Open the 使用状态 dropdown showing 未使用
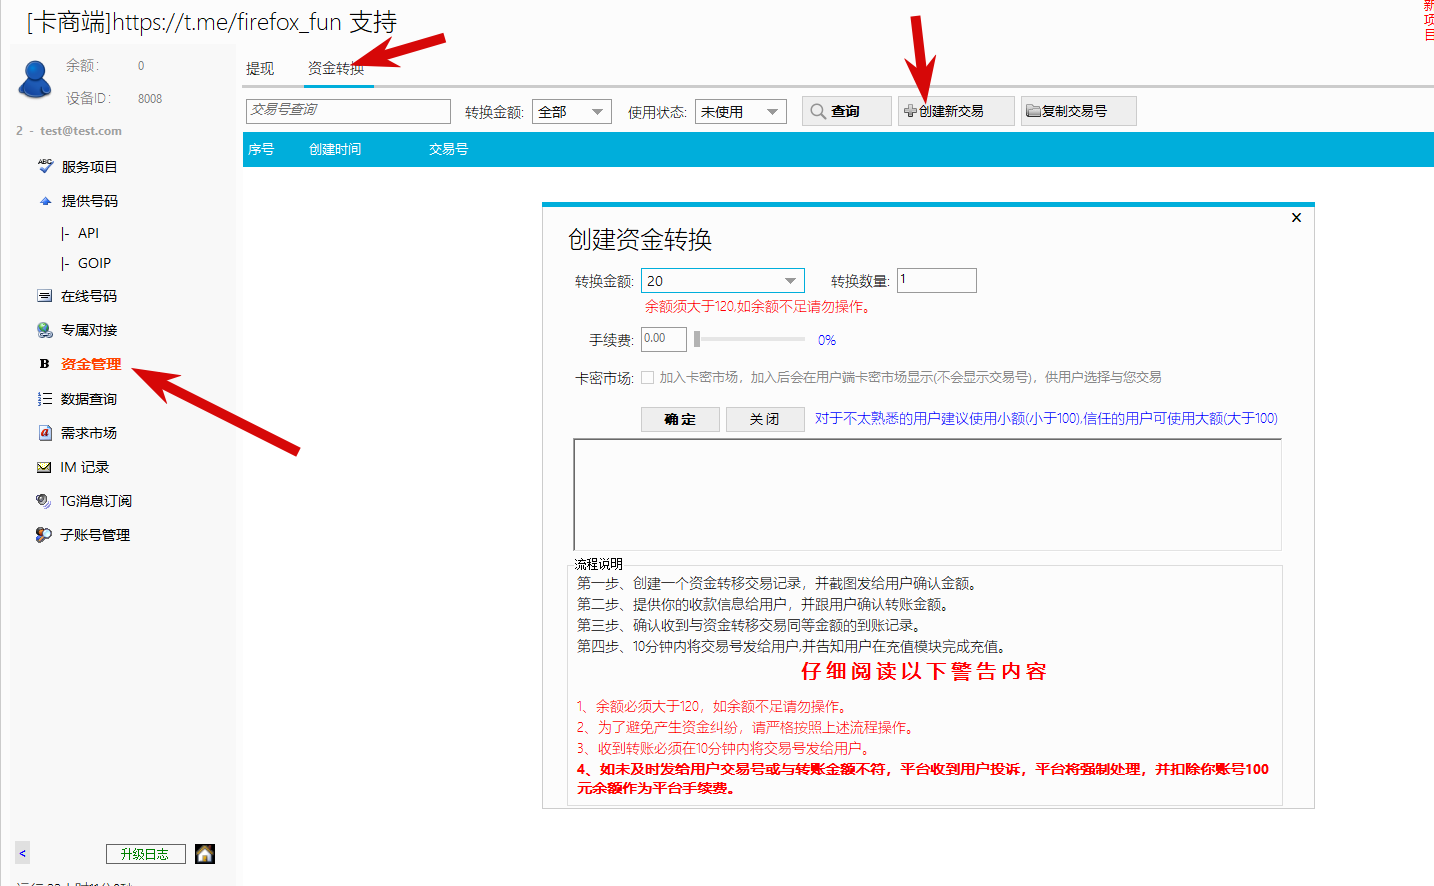 click(x=741, y=112)
